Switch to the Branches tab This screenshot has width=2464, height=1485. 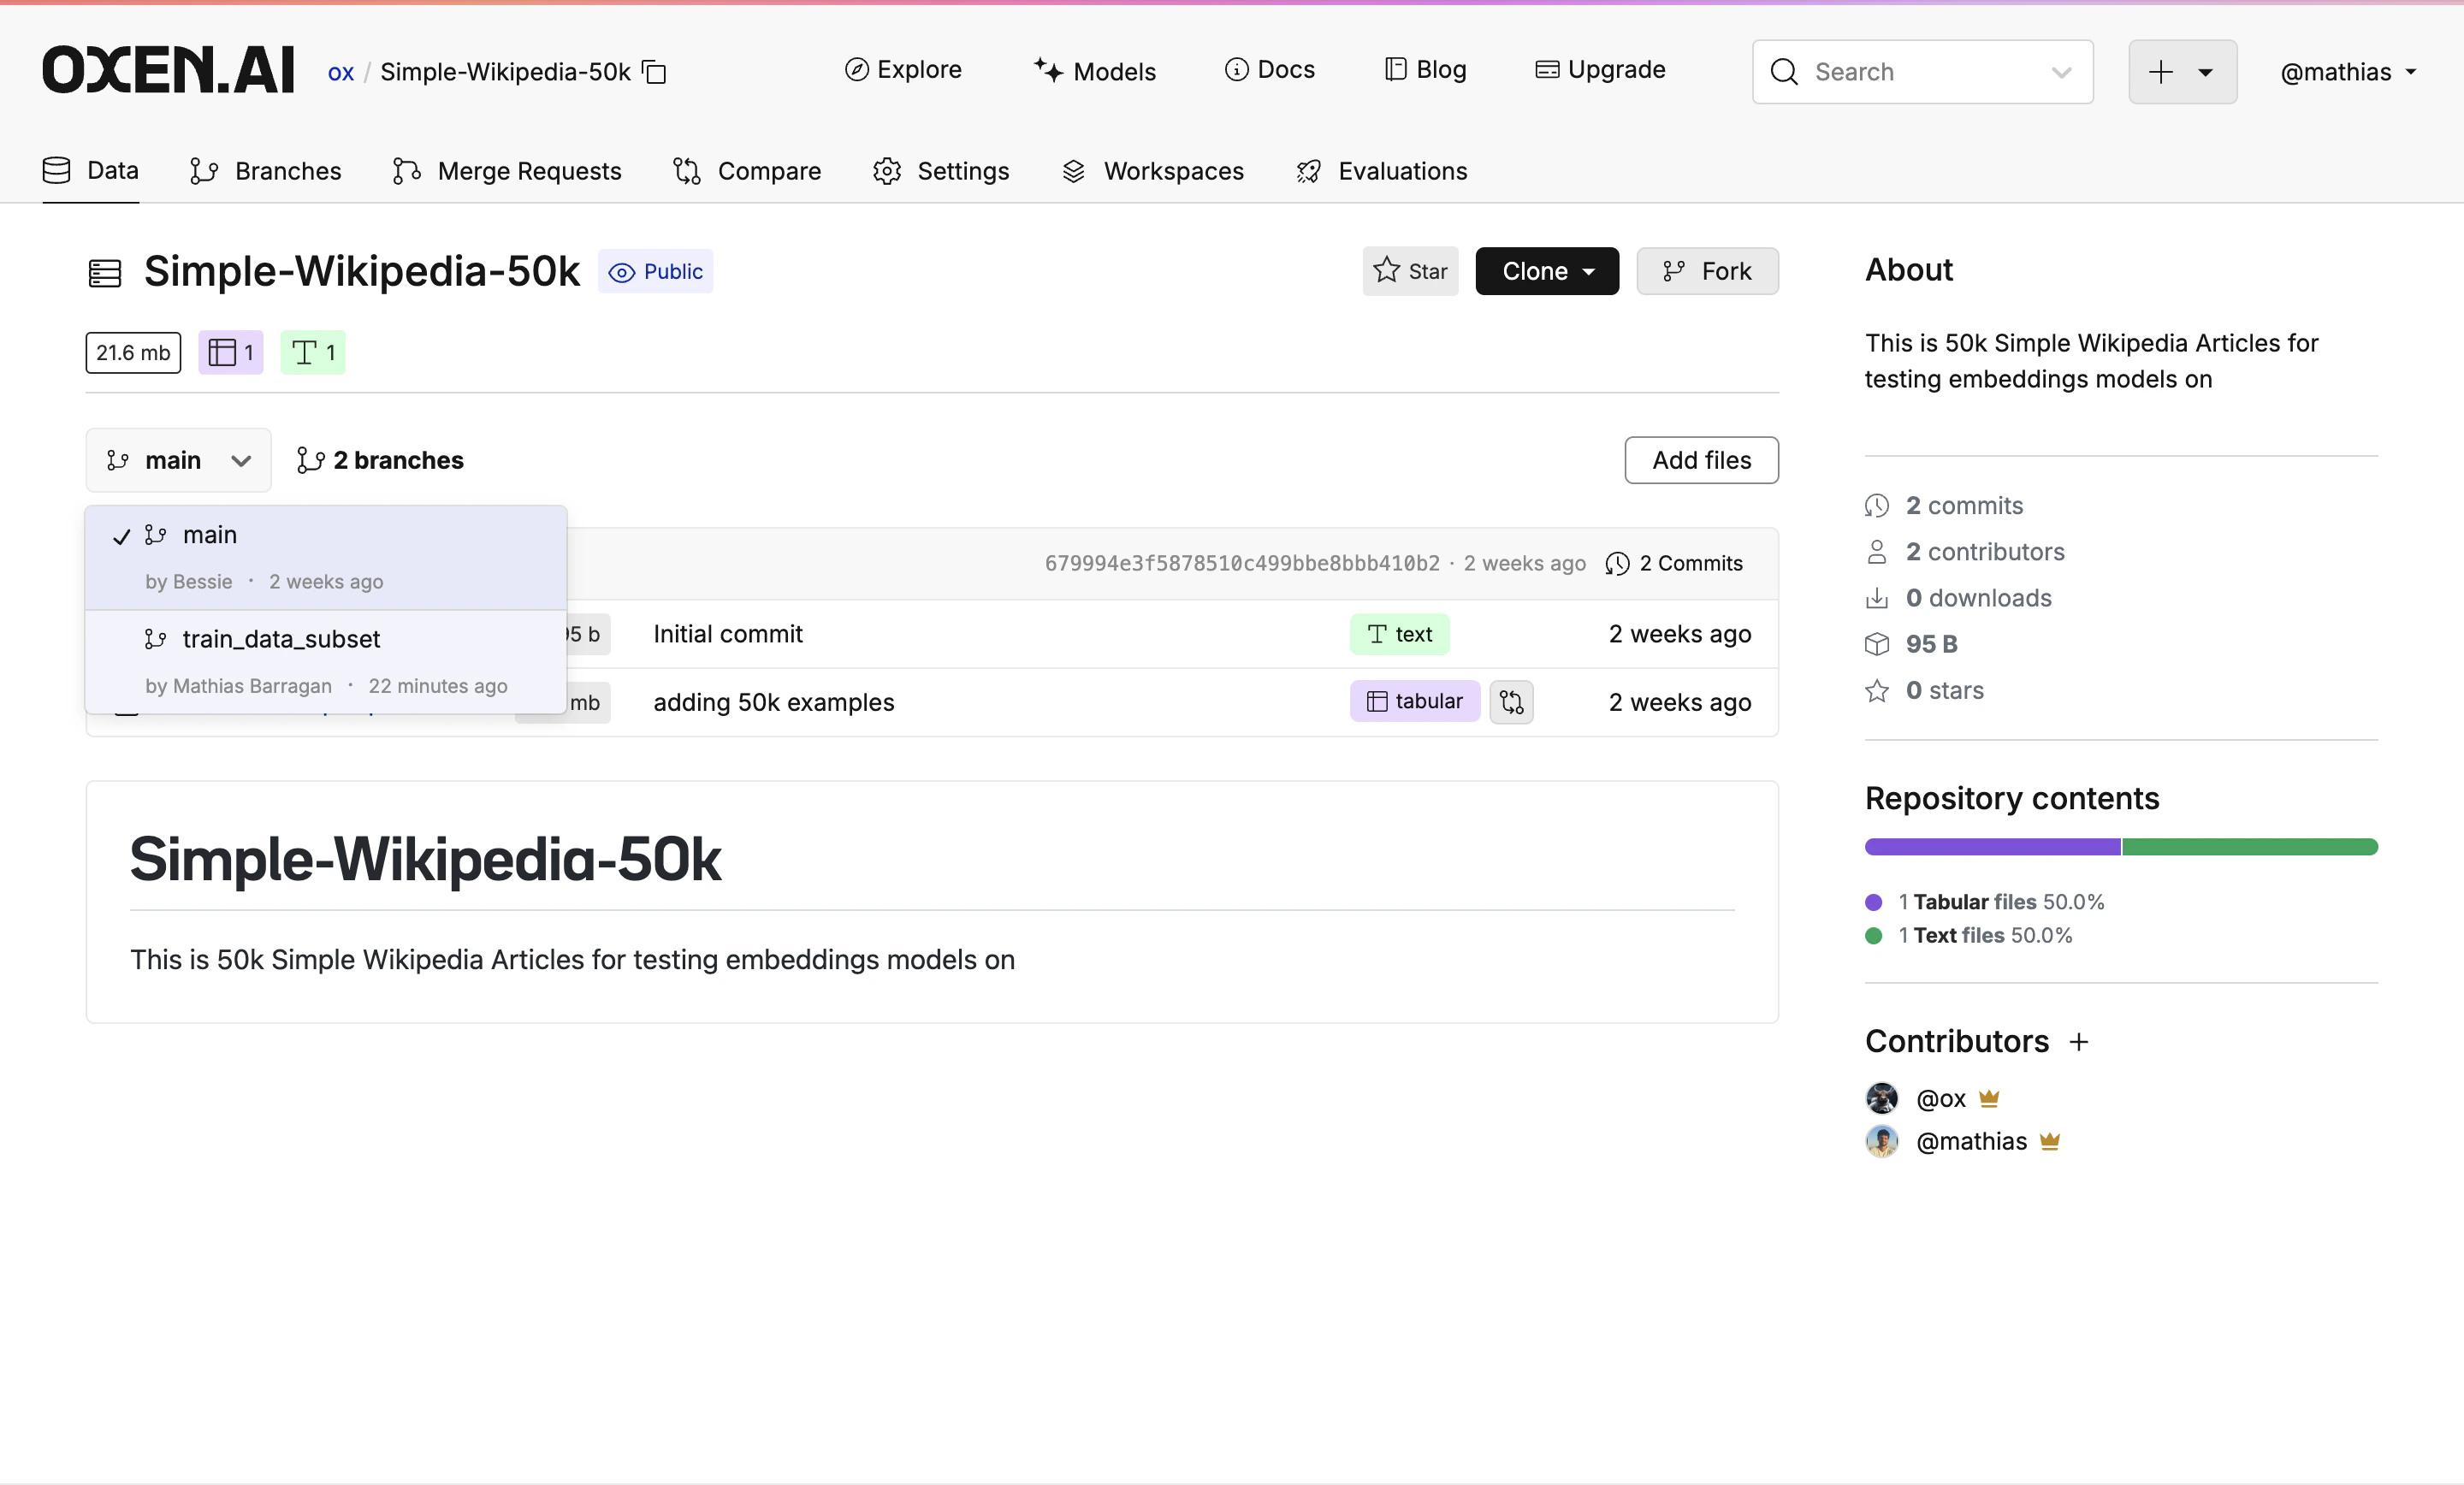pos(265,171)
